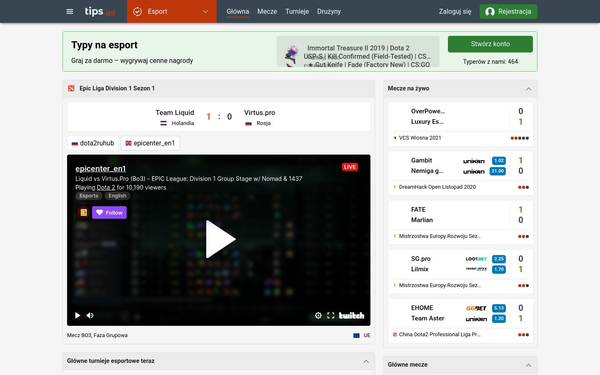The width and height of the screenshot is (600, 375).
Task: Open stream settings gear icon
Action: pyautogui.click(x=318, y=315)
